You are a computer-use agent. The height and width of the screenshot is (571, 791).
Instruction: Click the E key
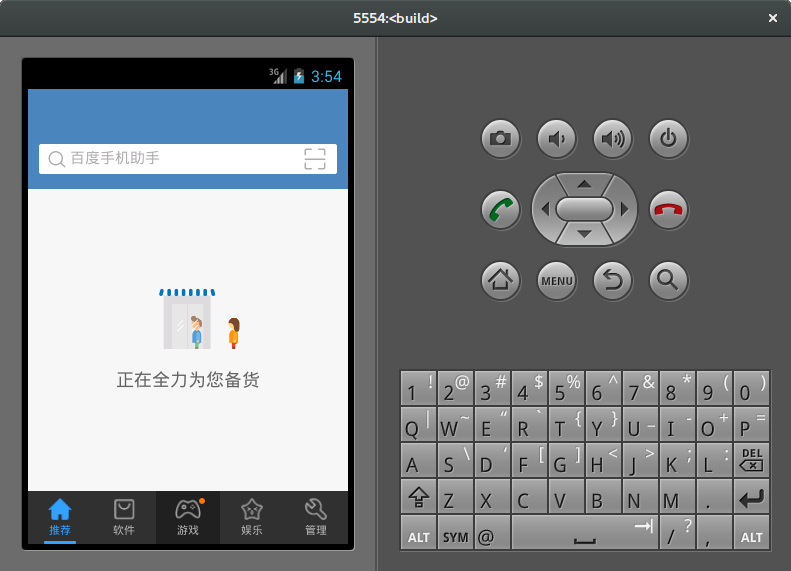tap(492, 425)
